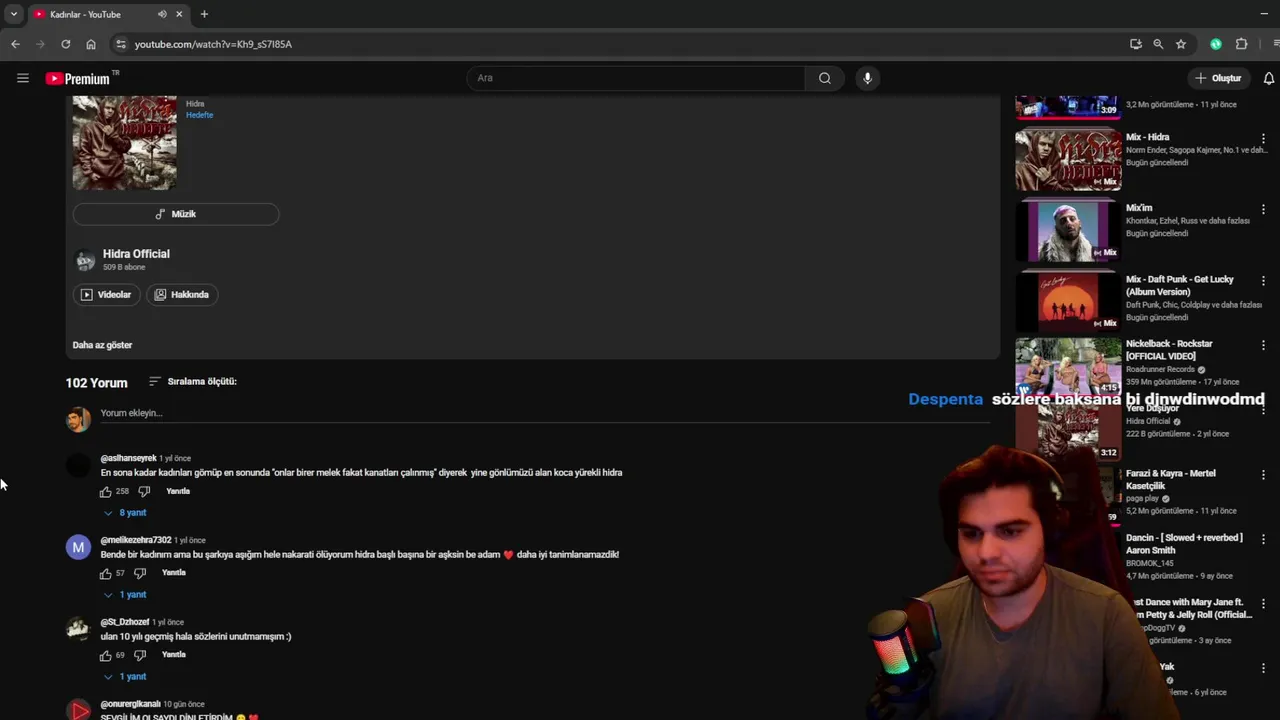Open Hidra Official channel name
Image resolution: width=1280 pixels, height=720 pixels.
point(136,254)
